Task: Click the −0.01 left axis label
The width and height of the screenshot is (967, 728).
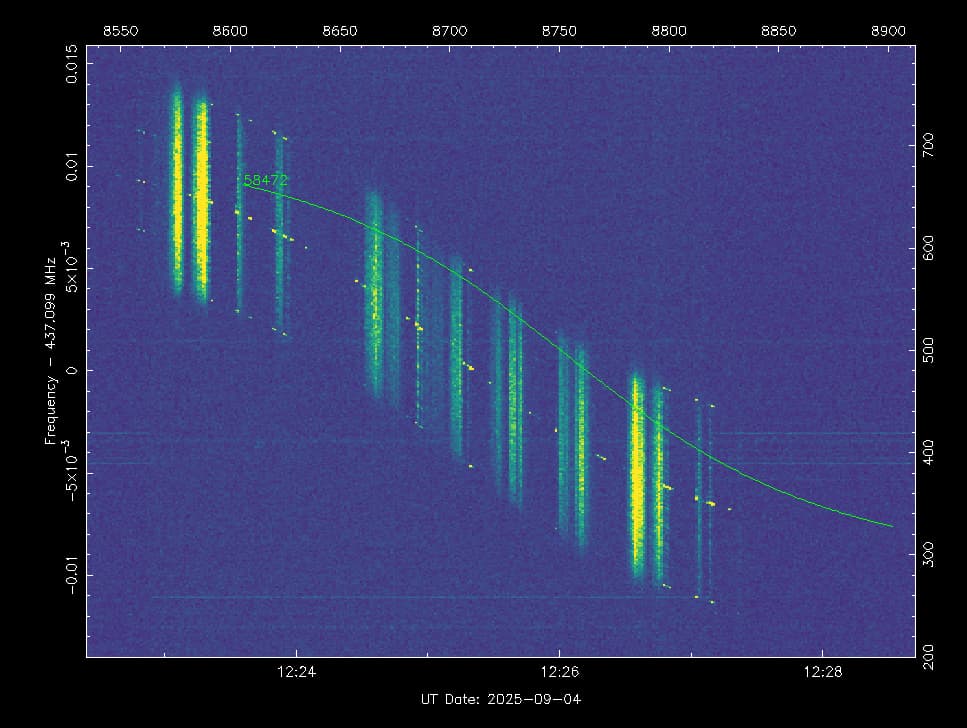Action: (x=74, y=574)
